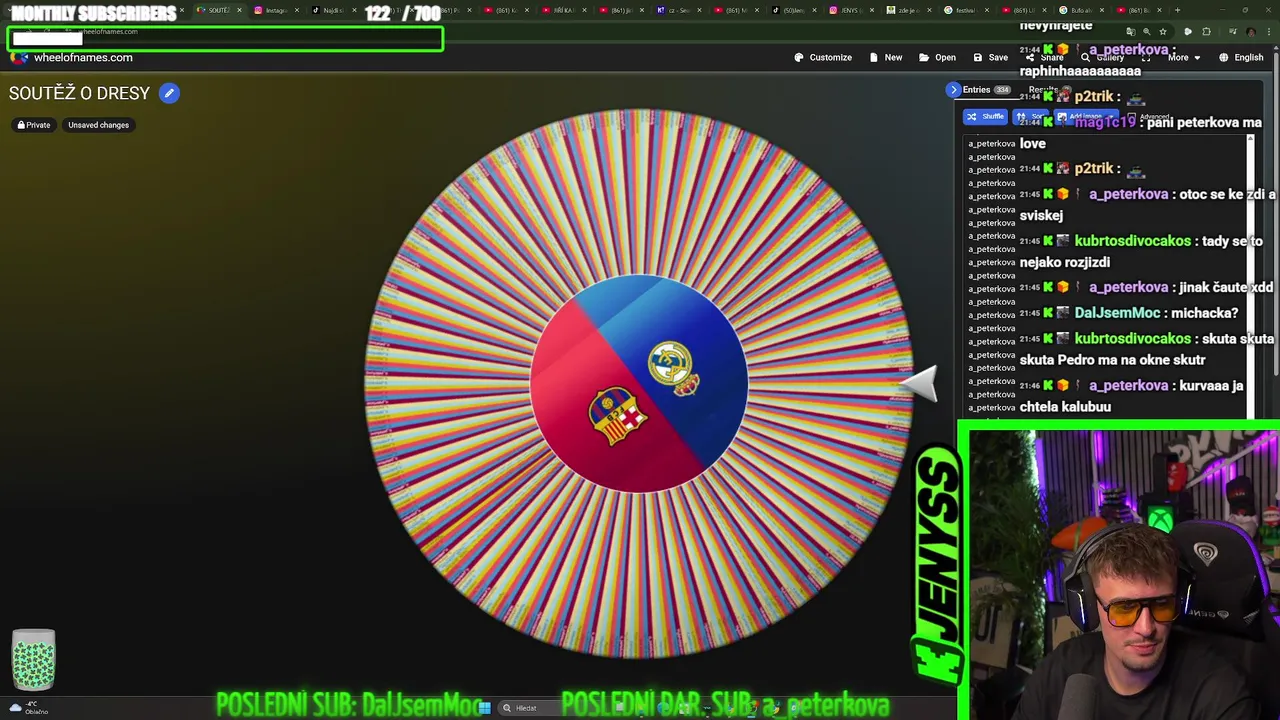Open the Customize wheel options
The width and height of the screenshot is (1280, 720).
point(823,57)
